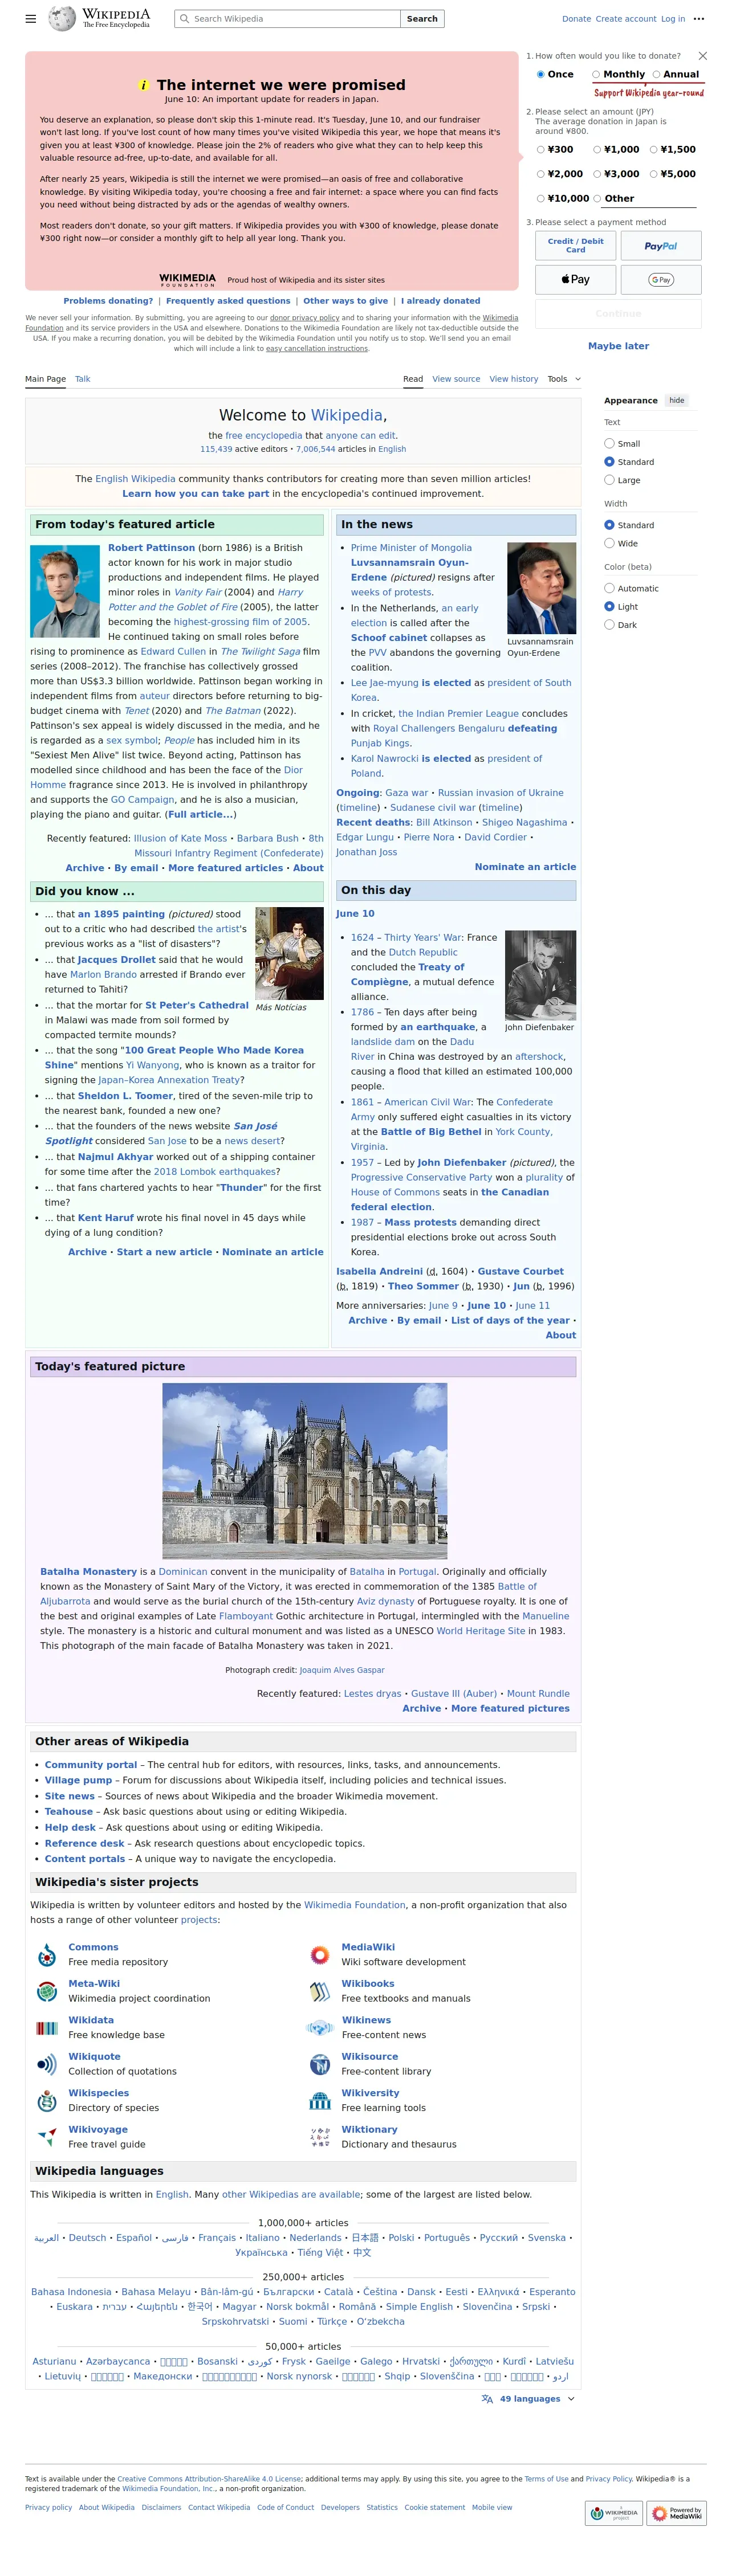Open the John Diefenbaker photo
The width and height of the screenshot is (732, 2576).
click(540, 975)
